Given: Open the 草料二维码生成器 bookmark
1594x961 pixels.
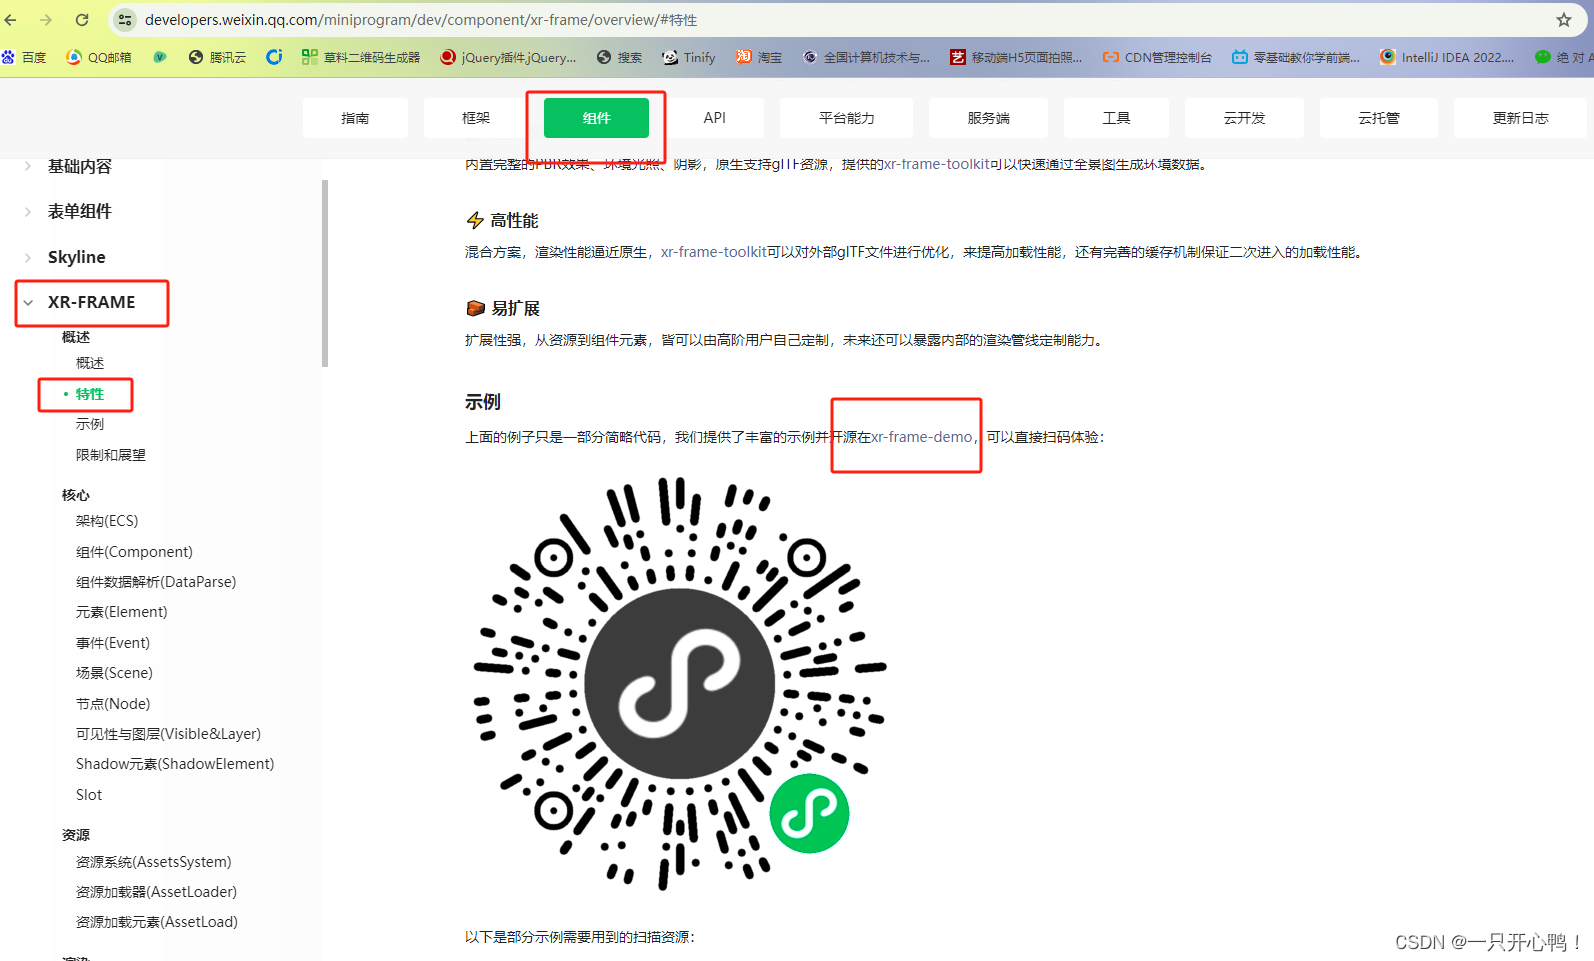Looking at the screenshot, I should pos(361,57).
